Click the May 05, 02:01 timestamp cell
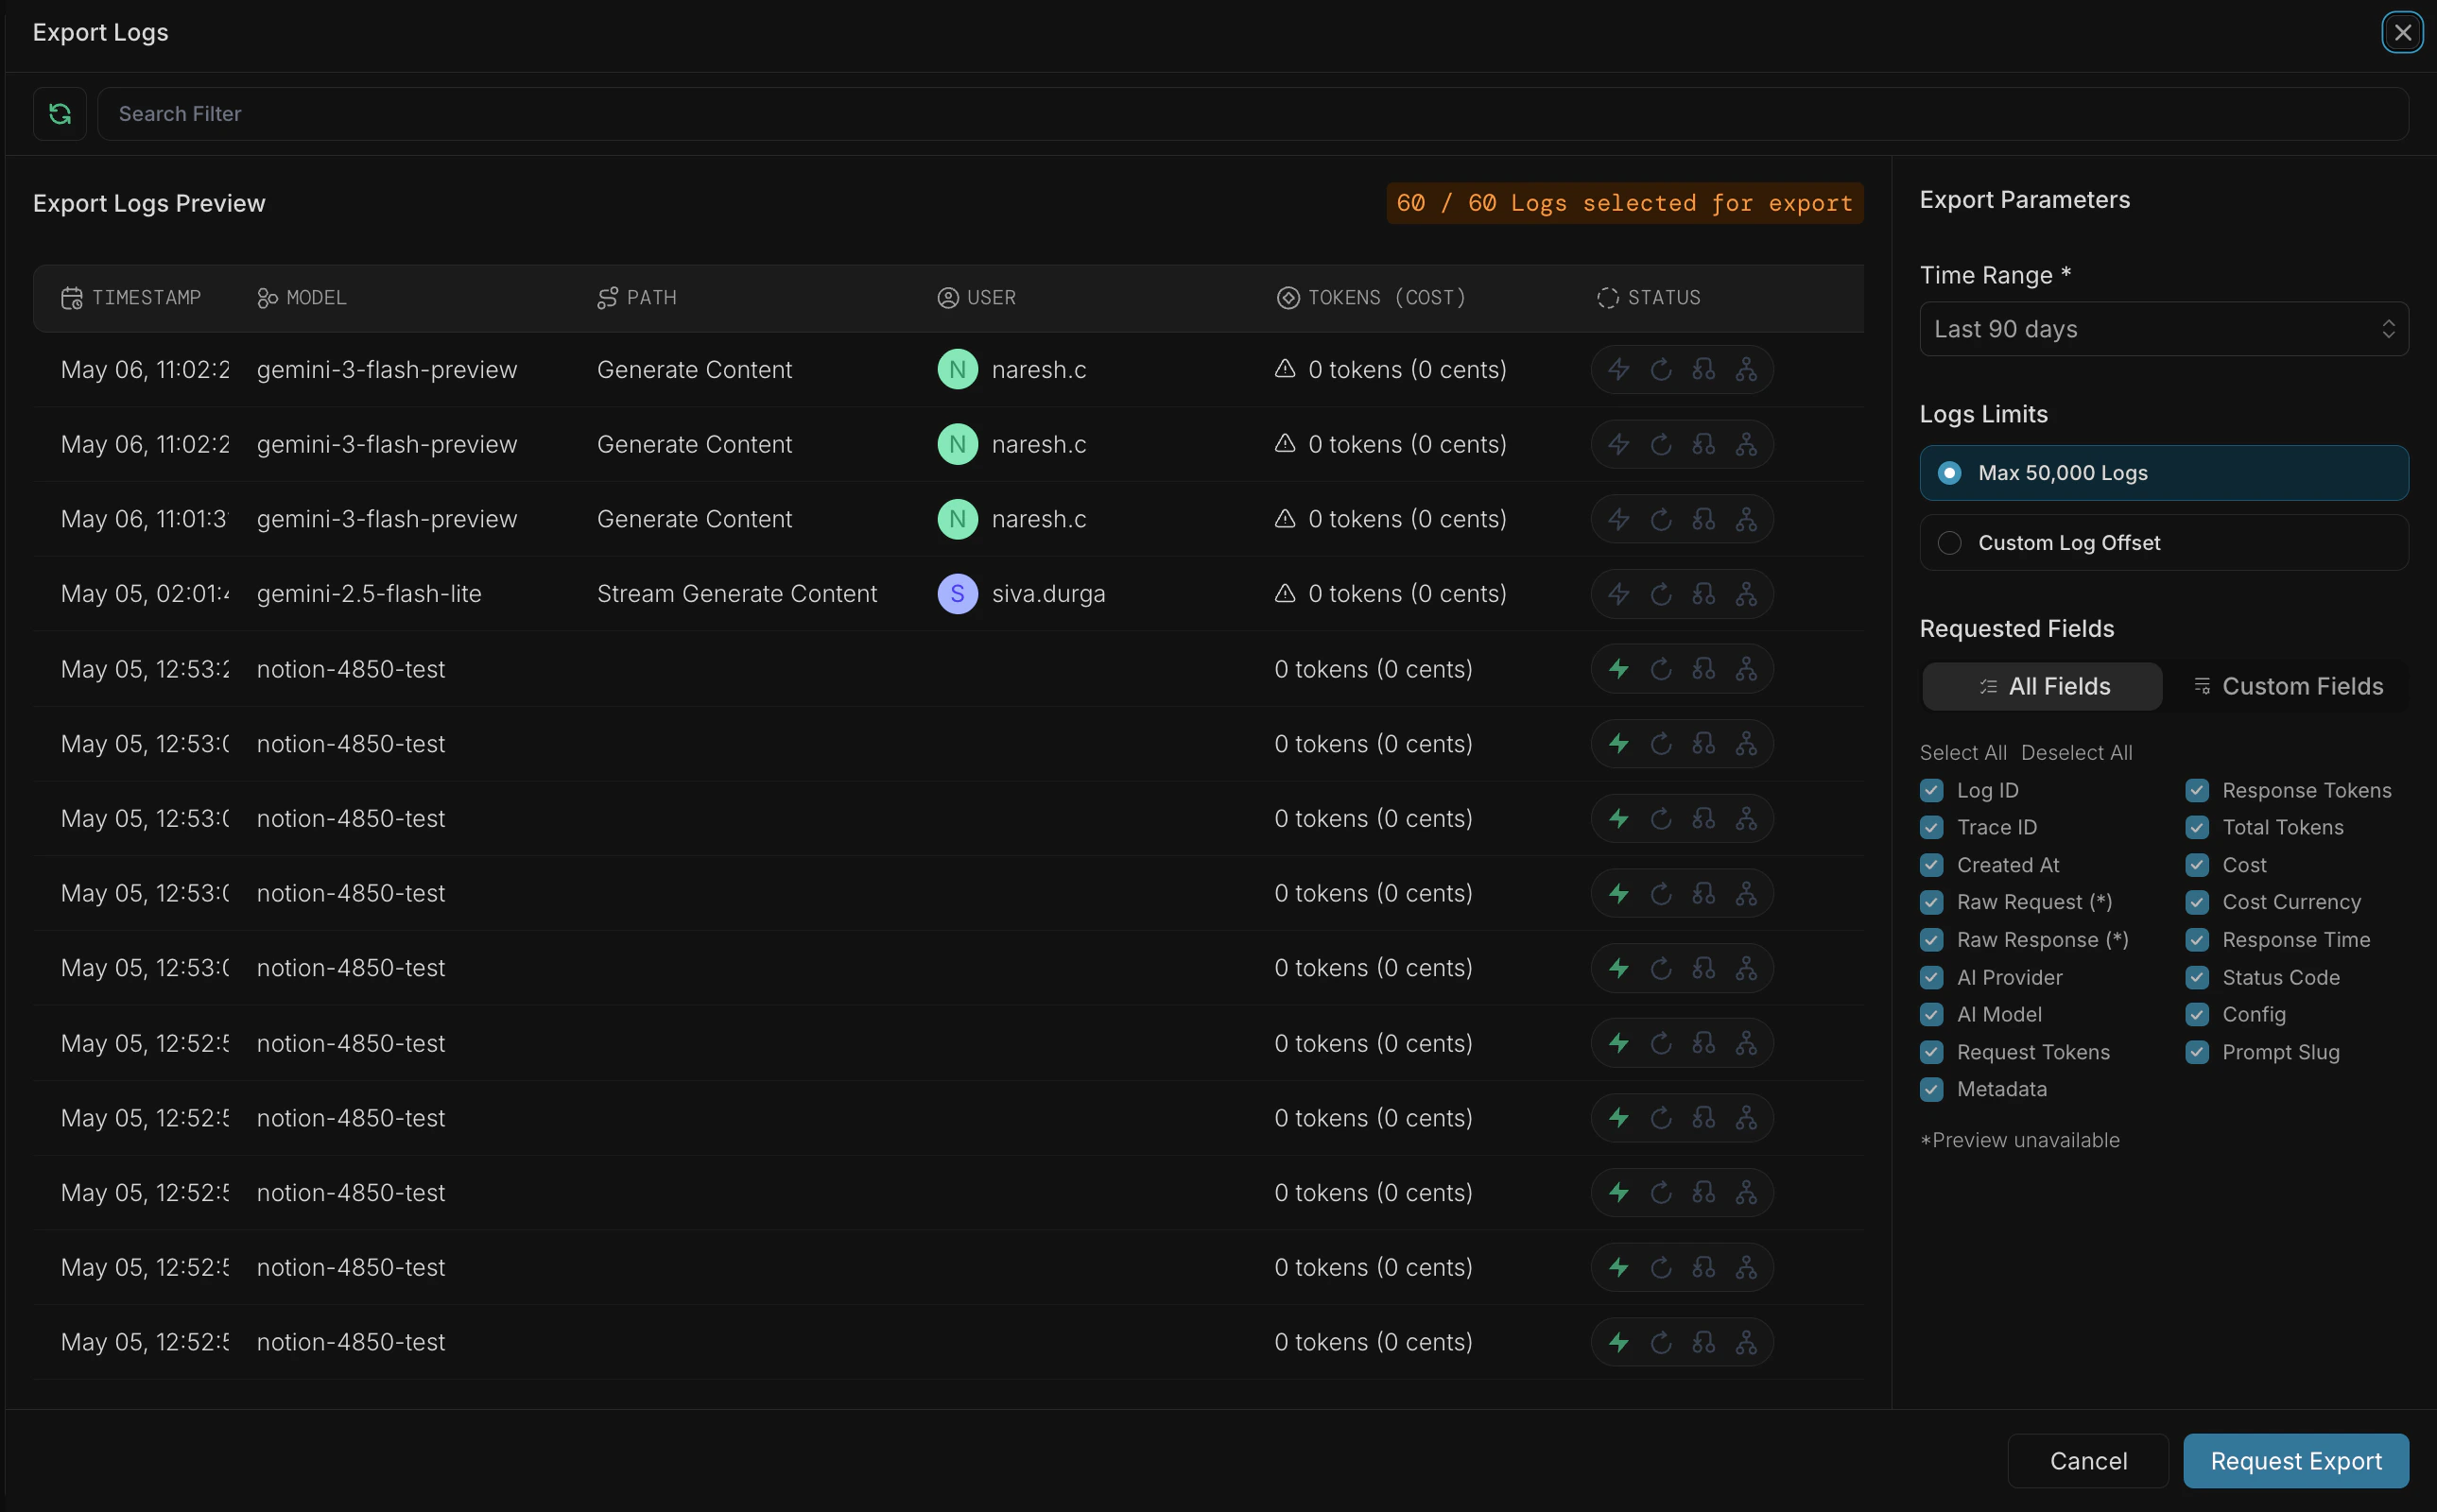This screenshot has height=1512, width=2437. click(145, 594)
